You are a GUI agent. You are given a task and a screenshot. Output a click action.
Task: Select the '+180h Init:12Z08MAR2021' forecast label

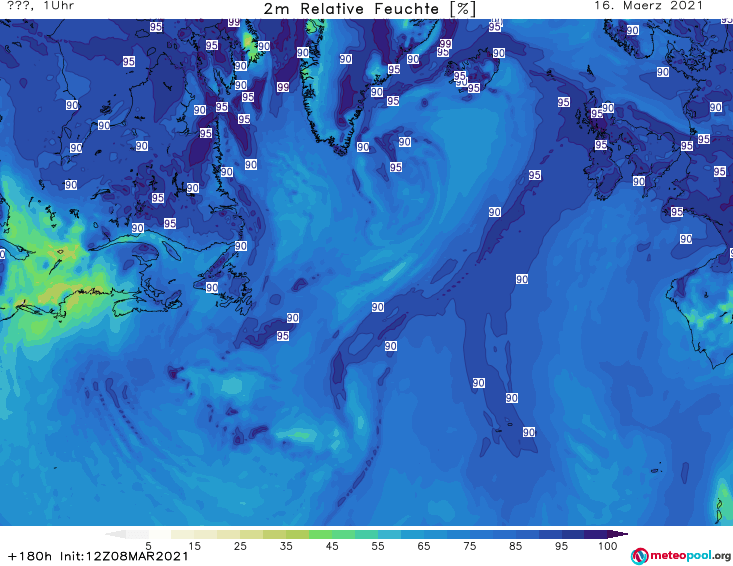pyautogui.click(x=98, y=556)
